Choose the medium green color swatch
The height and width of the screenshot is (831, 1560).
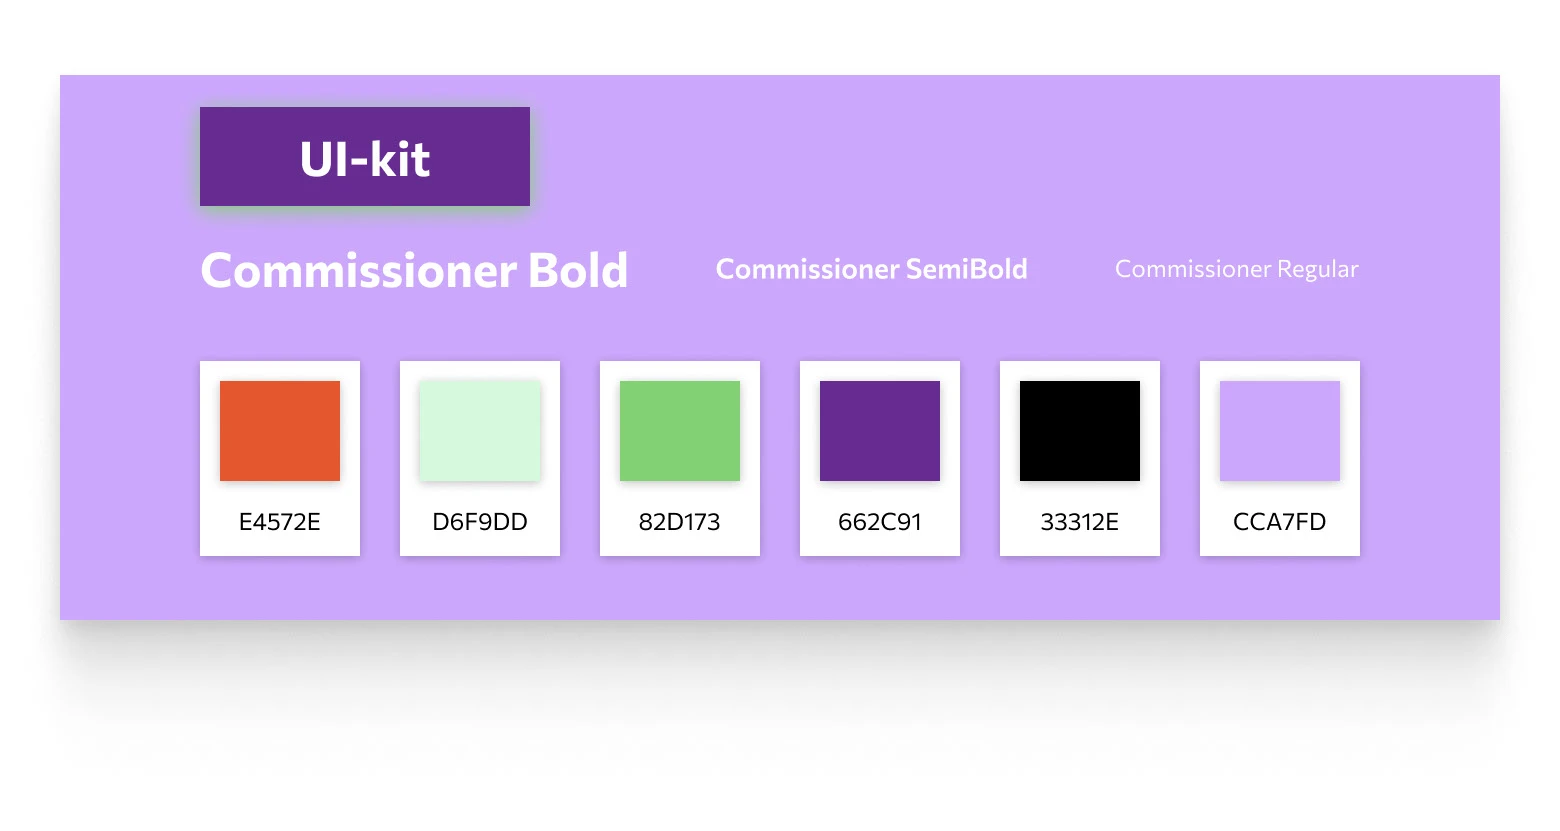pyautogui.click(x=680, y=431)
